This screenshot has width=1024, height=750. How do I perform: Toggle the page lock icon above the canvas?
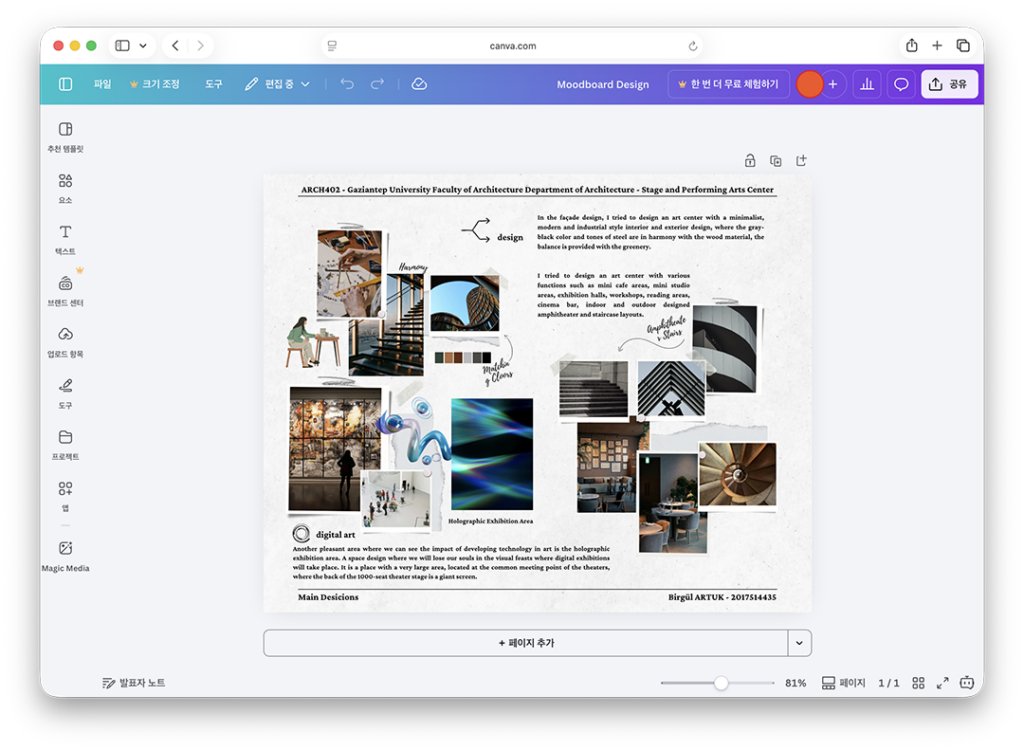click(x=748, y=160)
